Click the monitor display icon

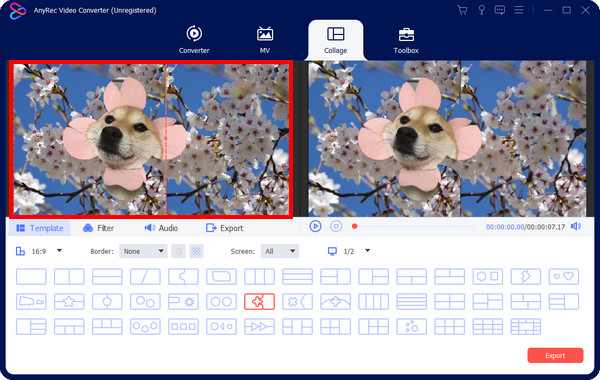[x=332, y=251]
